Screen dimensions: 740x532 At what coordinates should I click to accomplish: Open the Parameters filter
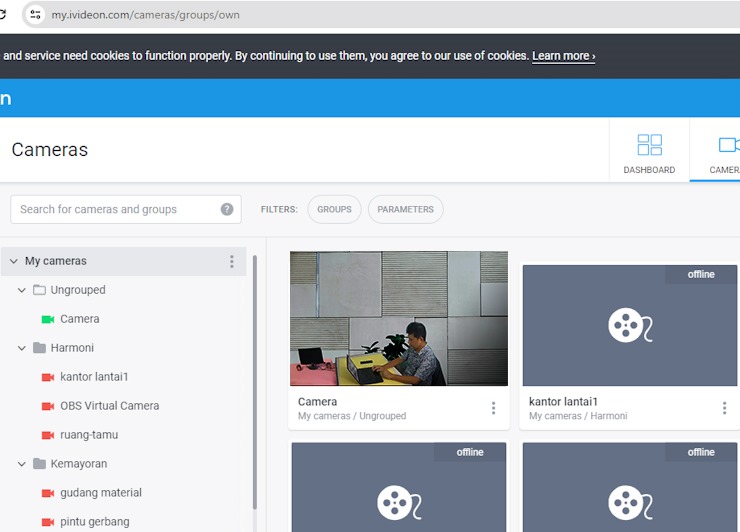(405, 209)
